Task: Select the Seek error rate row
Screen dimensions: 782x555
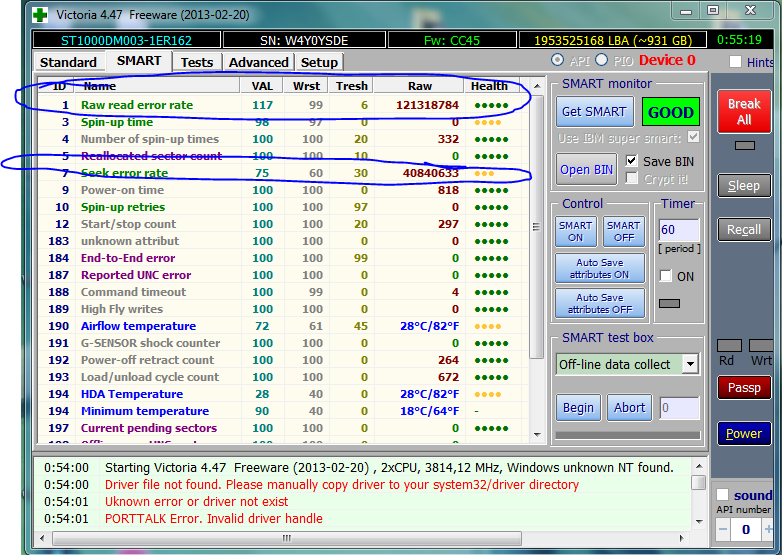Action: 124,173
